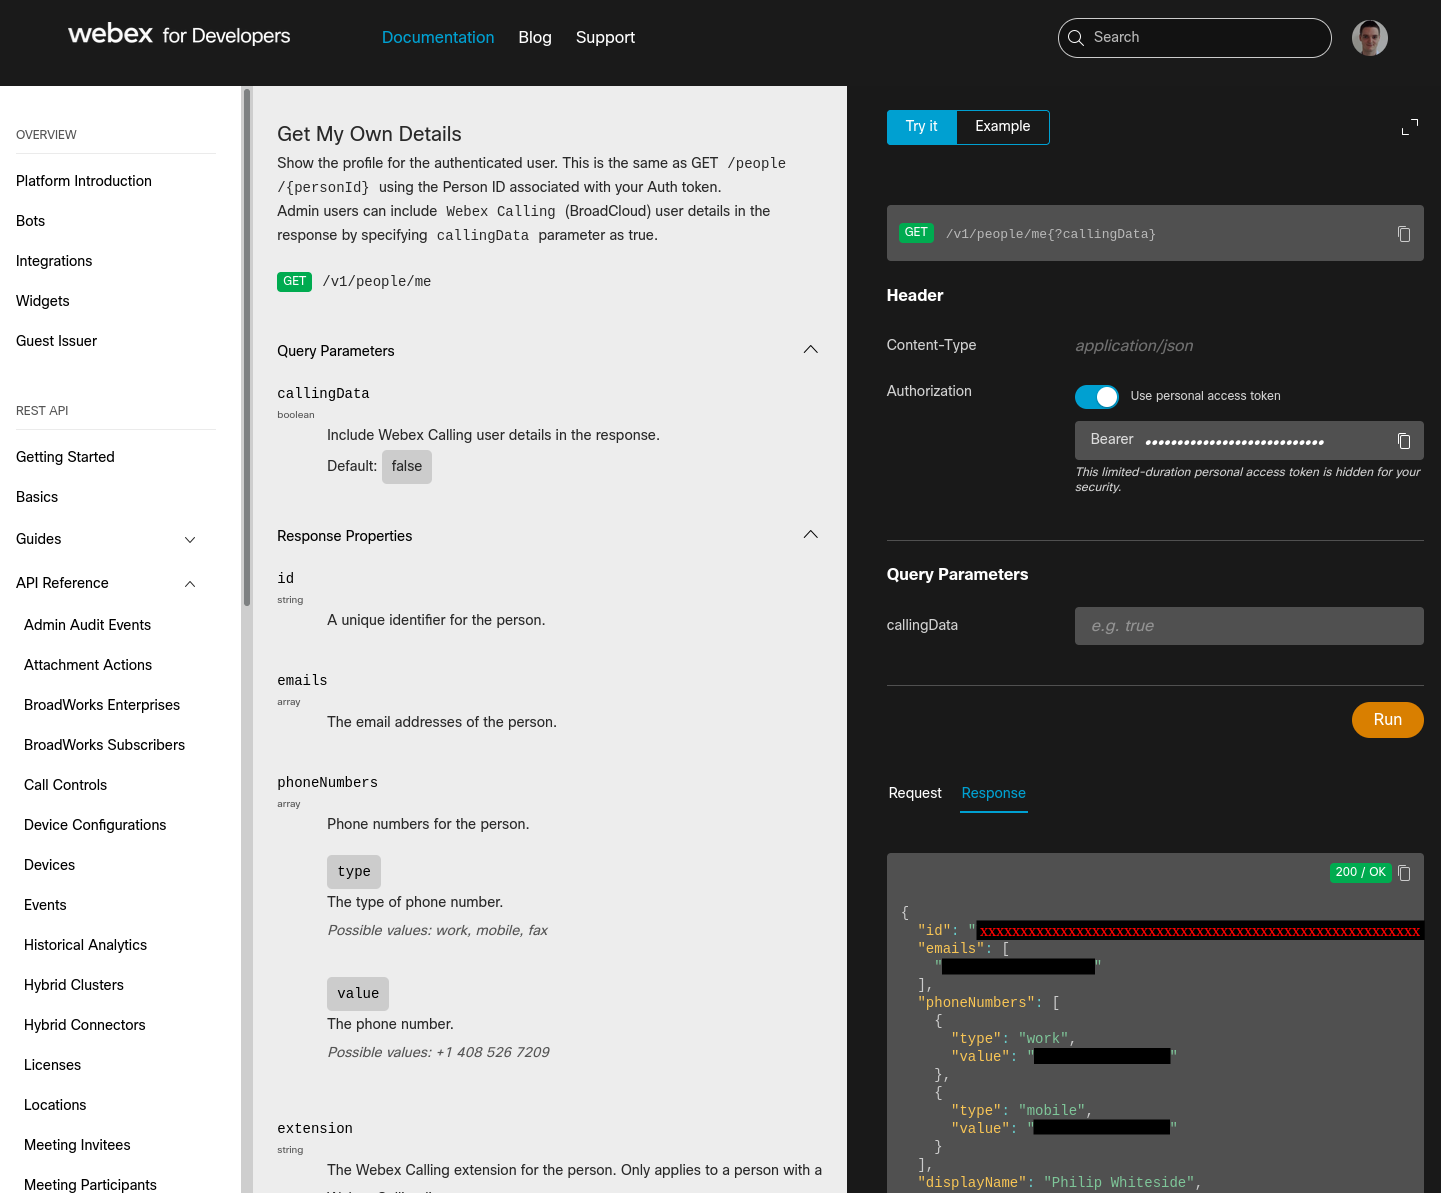Open the user profile avatar menu
The width and height of the screenshot is (1441, 1193).
(x=1370, y=38)
